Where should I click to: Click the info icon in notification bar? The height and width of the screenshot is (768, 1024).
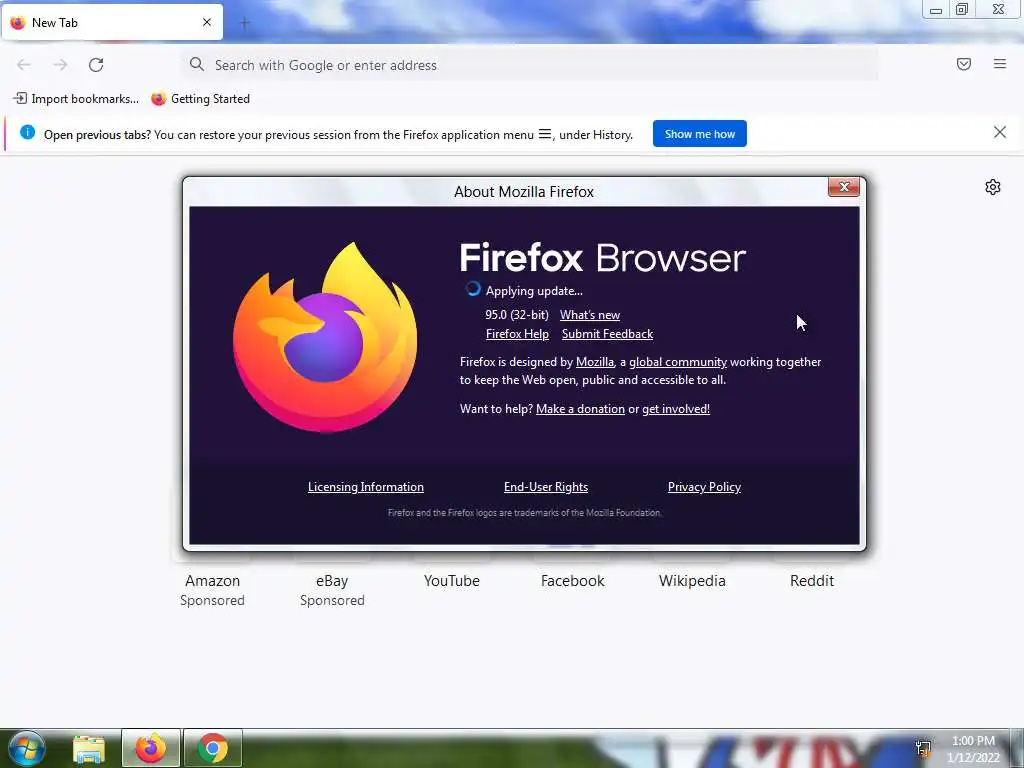[27, 133]
